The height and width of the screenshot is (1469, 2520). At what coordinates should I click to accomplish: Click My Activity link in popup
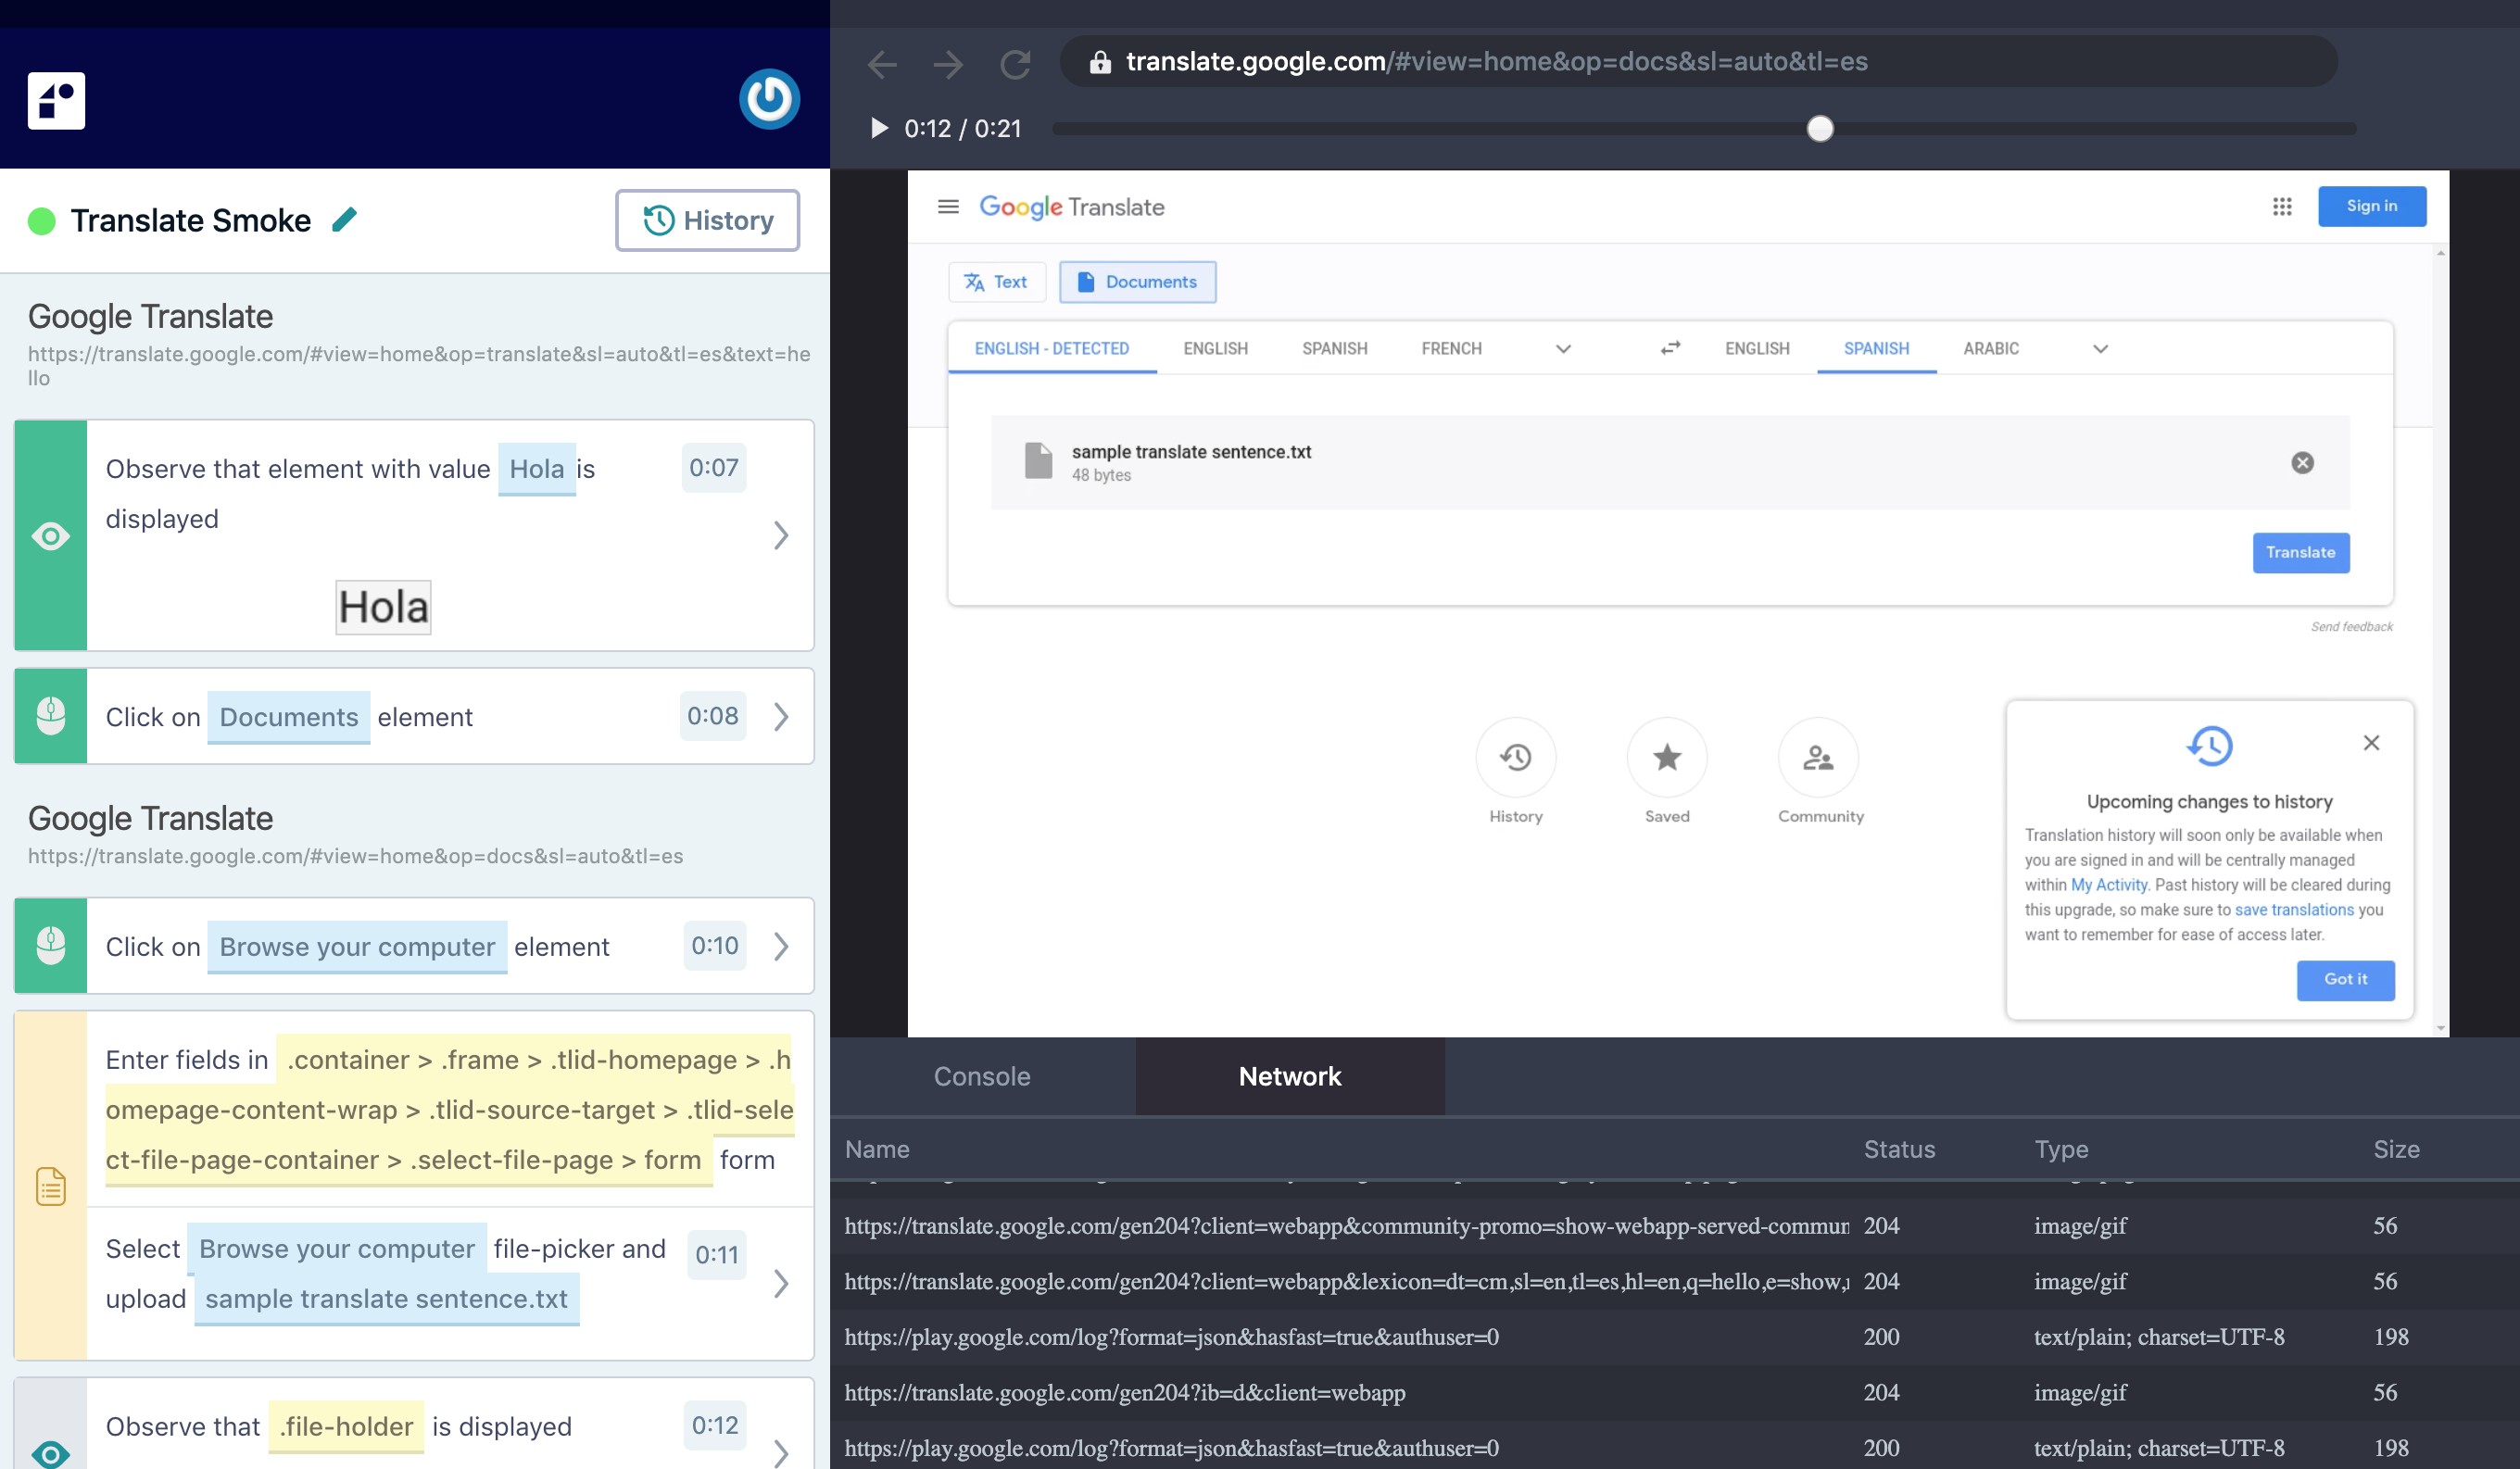click(2109, 885)
